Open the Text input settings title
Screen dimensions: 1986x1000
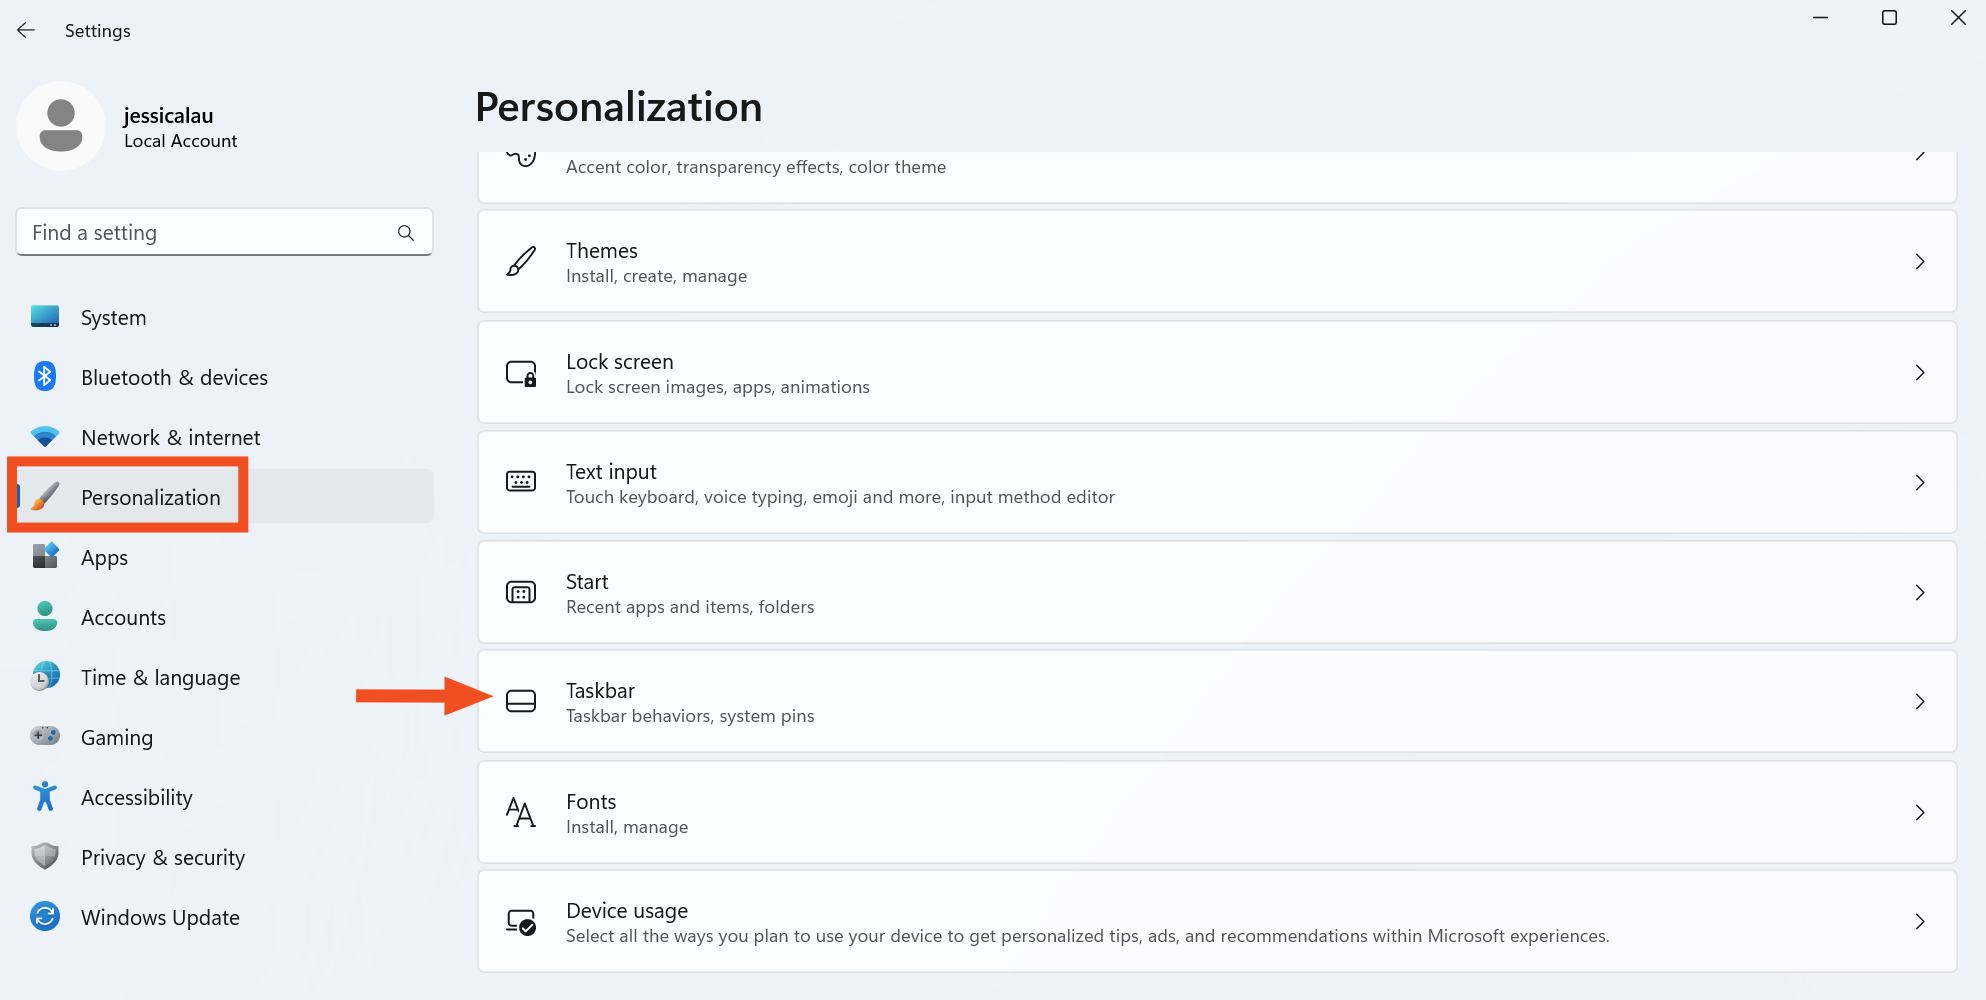tap(611, 472)
